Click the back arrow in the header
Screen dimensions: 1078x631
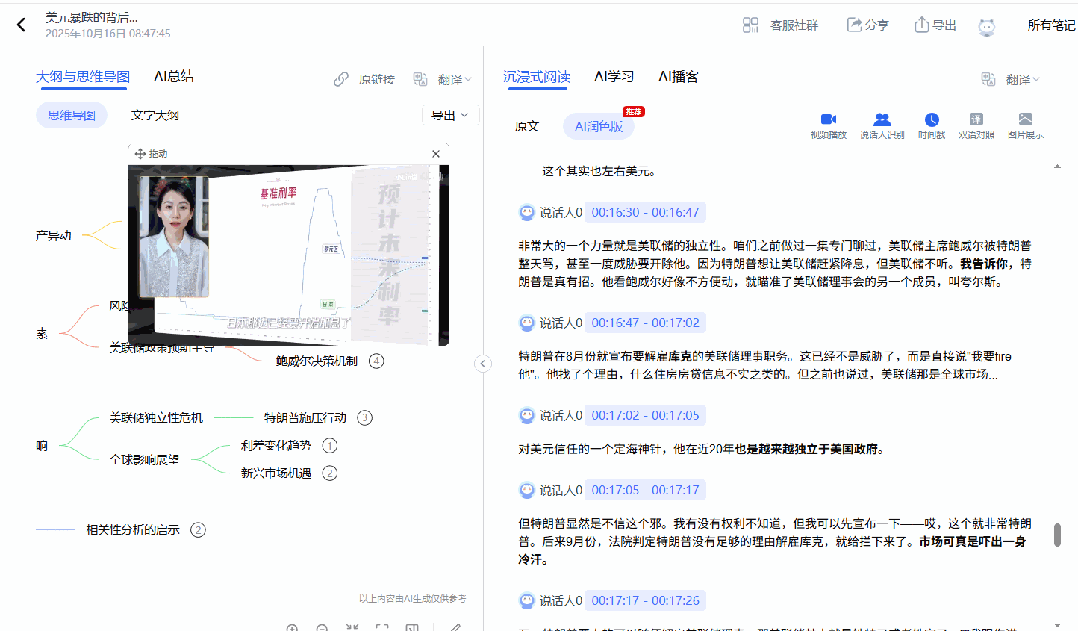(x=21, y=25)
